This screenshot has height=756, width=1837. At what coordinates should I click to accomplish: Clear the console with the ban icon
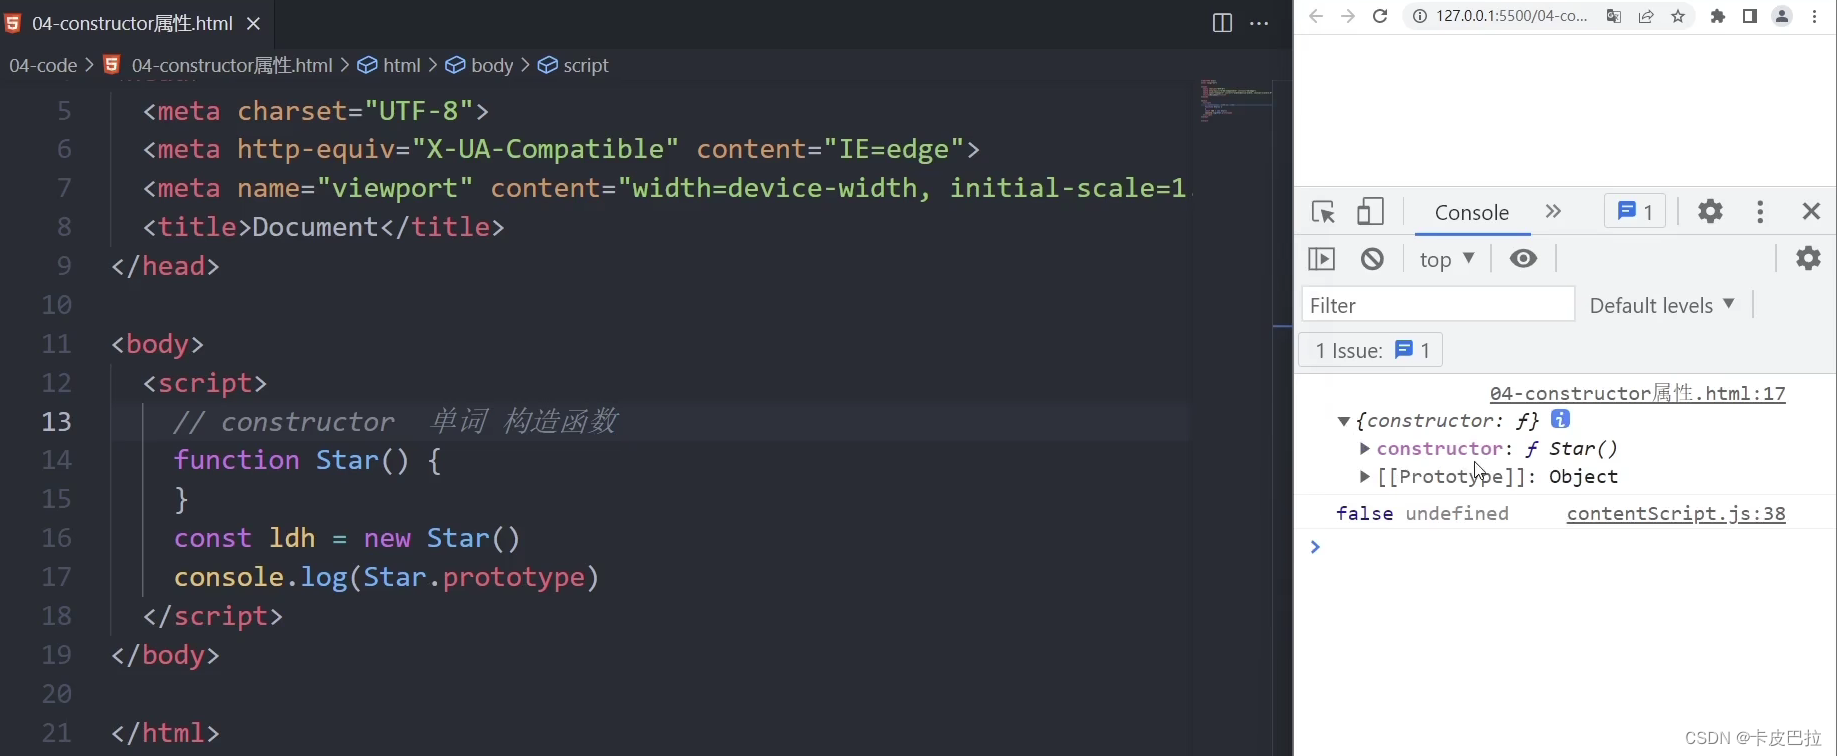click(x=1372, y=259)
